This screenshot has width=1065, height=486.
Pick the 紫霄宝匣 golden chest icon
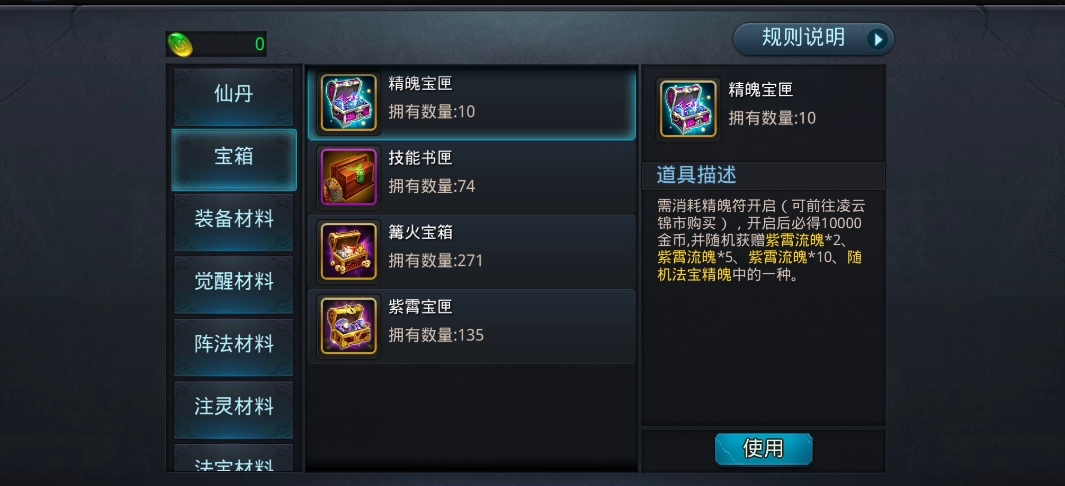tap(348, 326)
